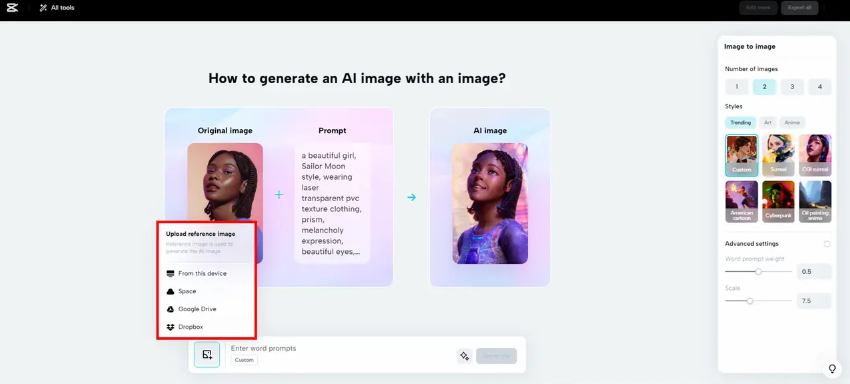This screenshot has width=850, height=384.
Task: Click the CapCut logo icon
Action: pos(12,8)
